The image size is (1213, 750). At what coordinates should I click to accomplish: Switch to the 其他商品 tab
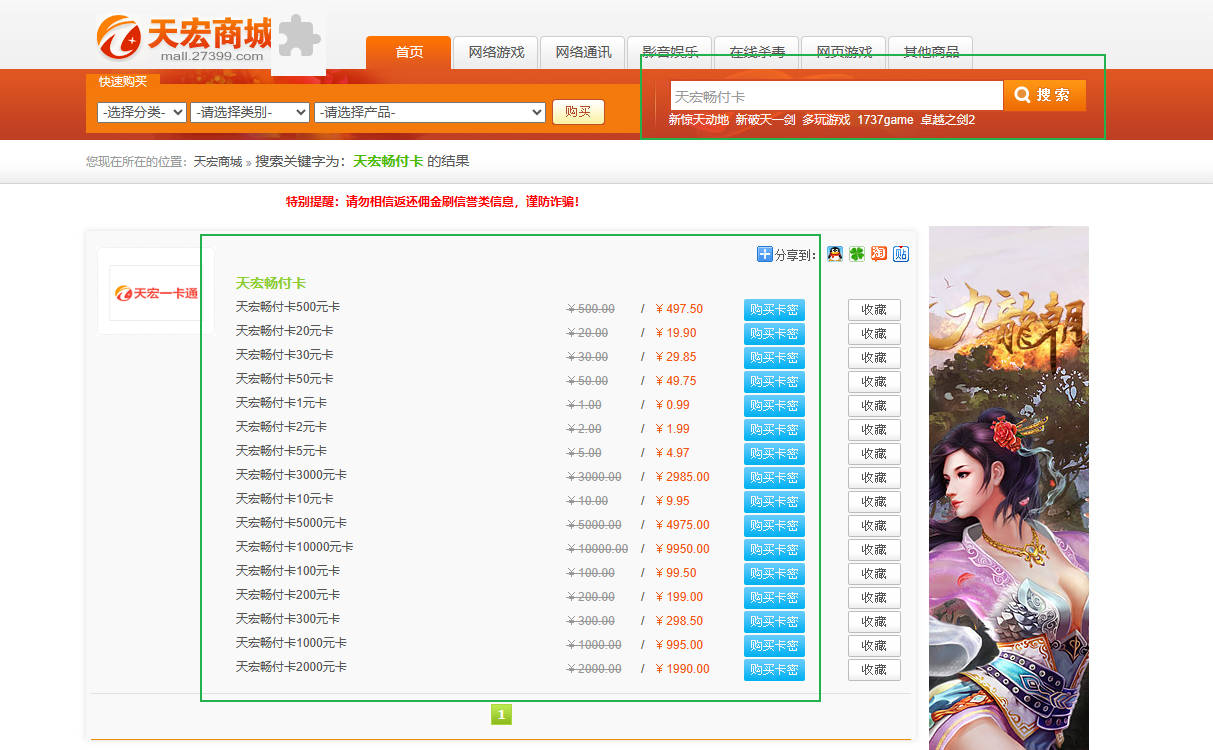931,52
